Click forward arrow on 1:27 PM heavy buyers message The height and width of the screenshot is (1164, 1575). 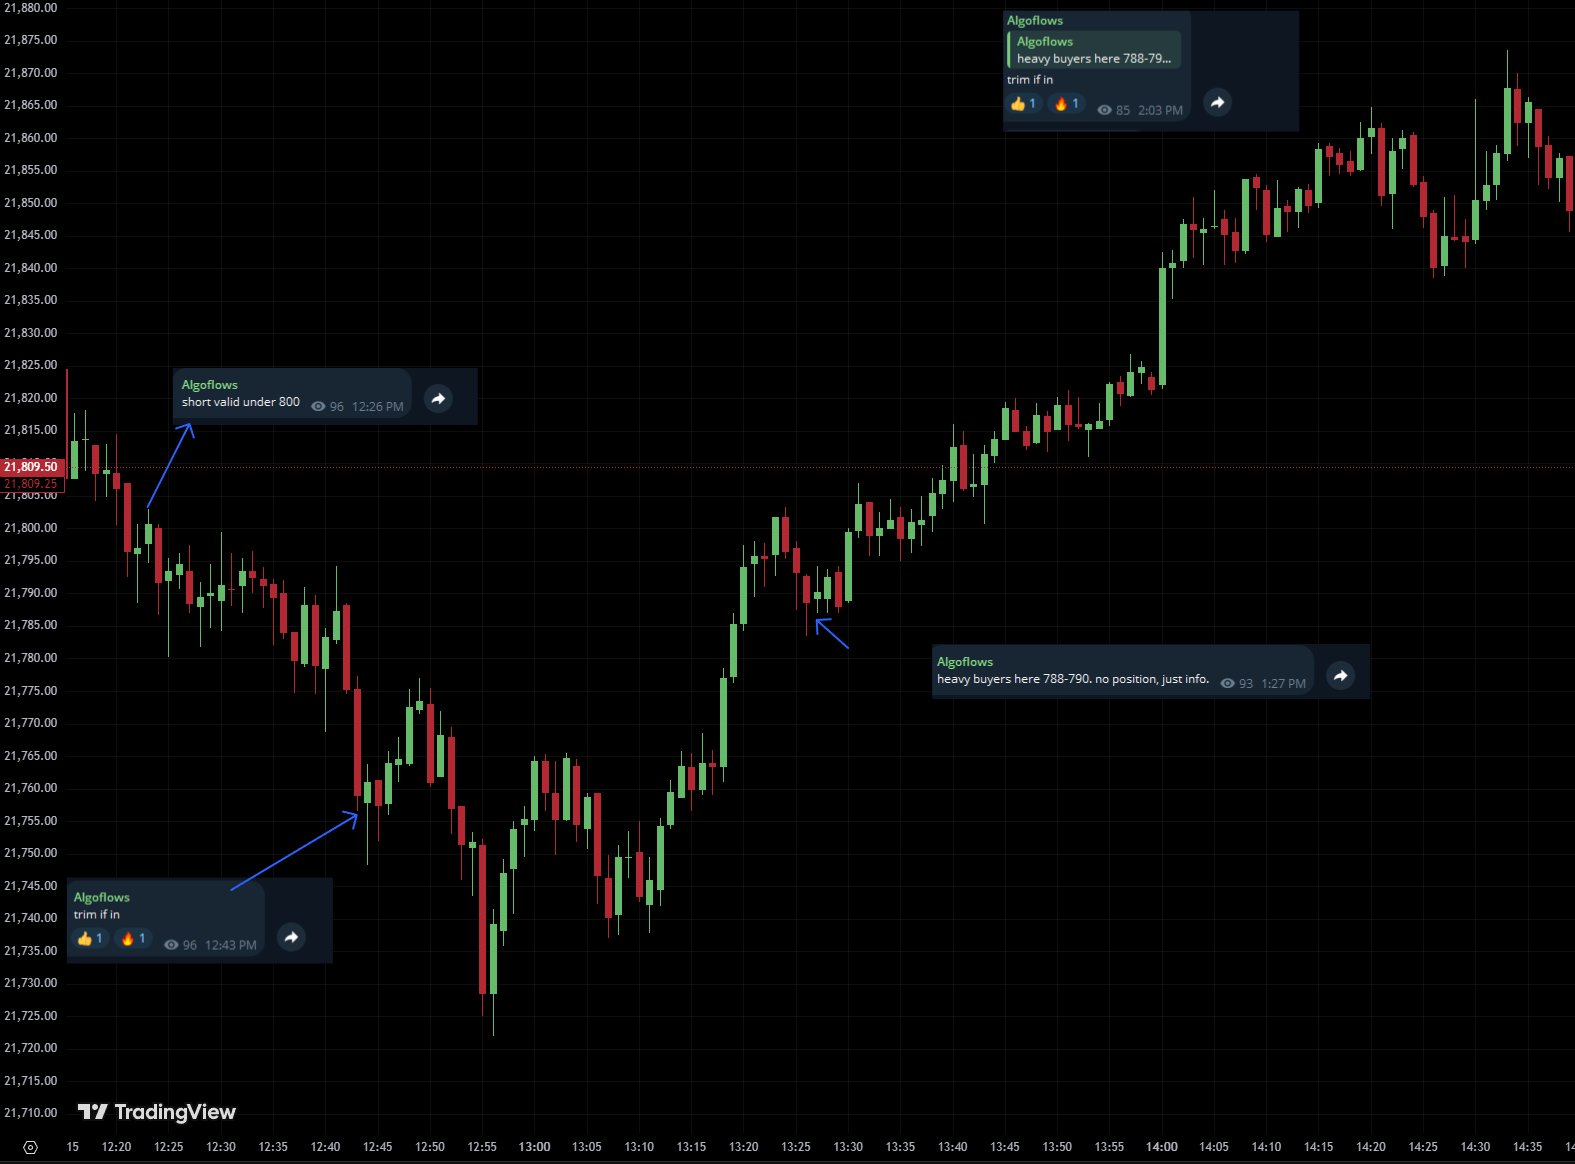point(1340,676)
